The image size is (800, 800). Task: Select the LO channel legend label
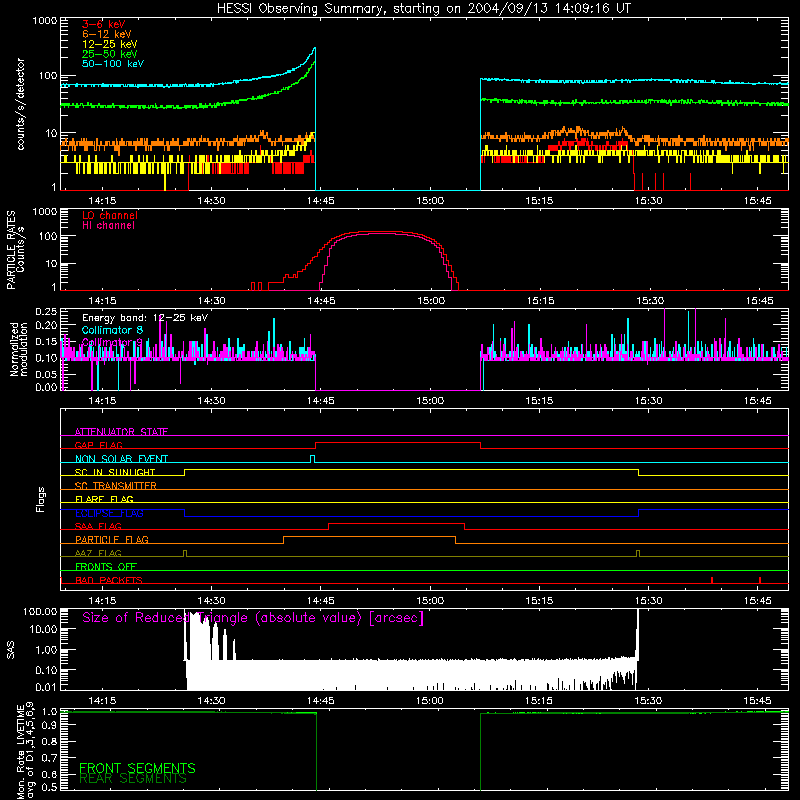pyautogui.click(x=110, y=215)
